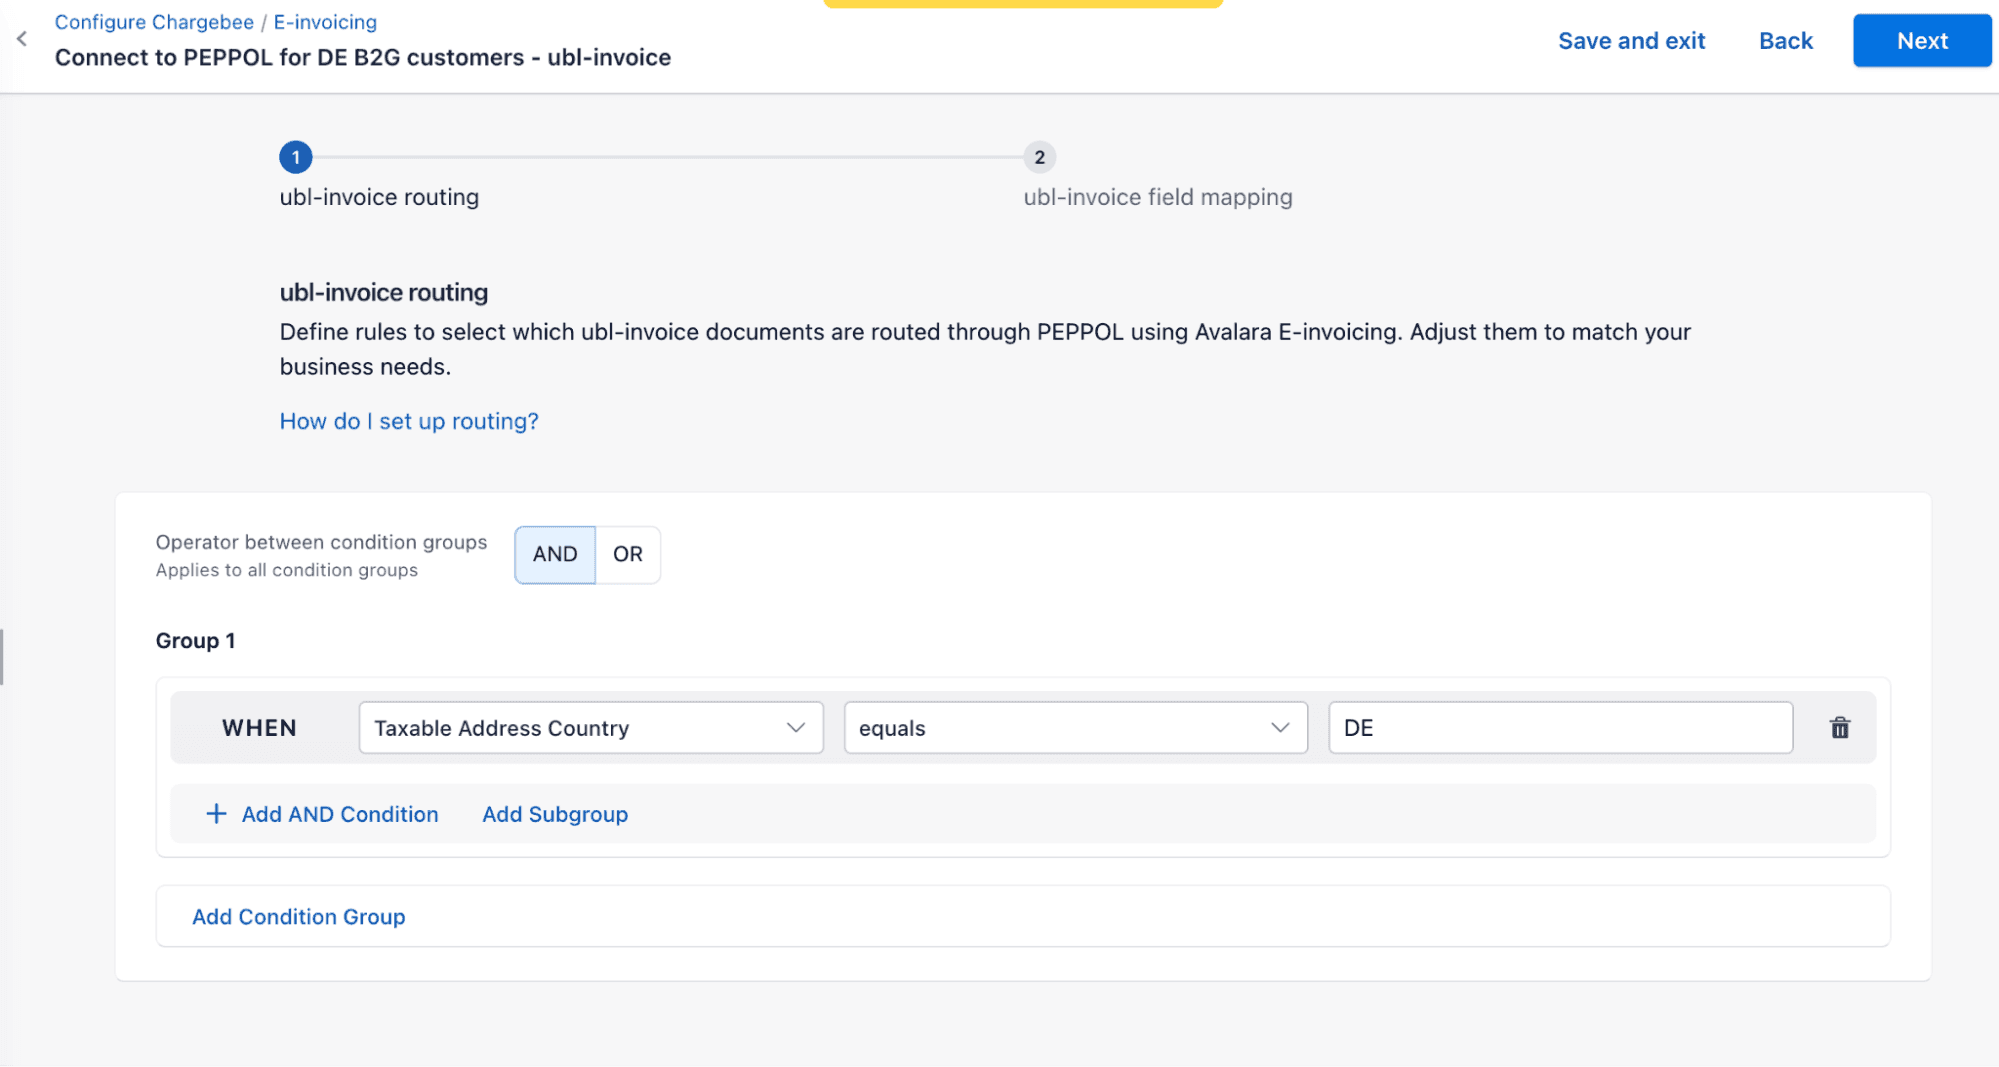Navigate to E-invoicing breadcrumb
Screen dimensions: 1999x1067
pos(325,22)
